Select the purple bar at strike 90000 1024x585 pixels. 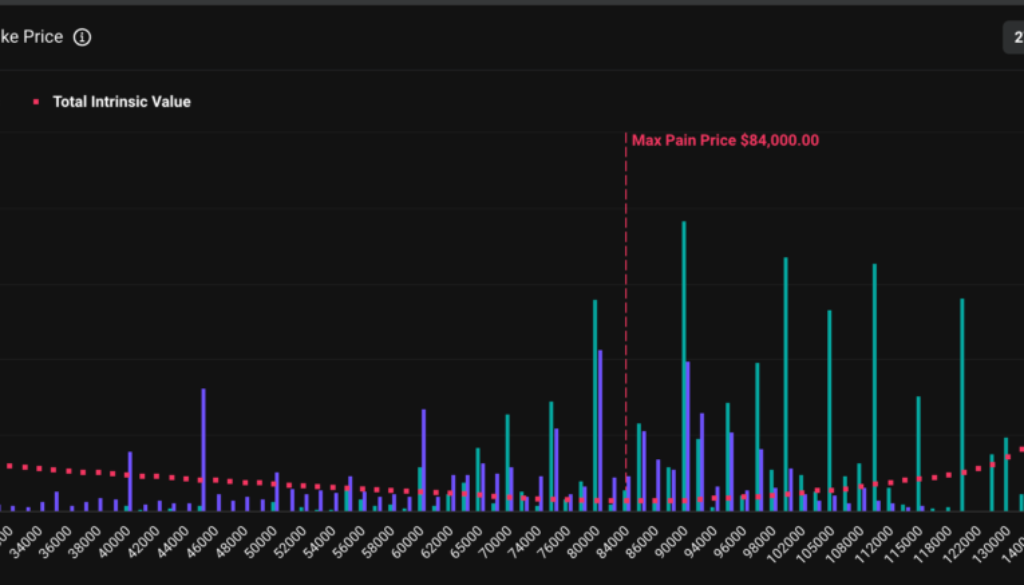688,436
